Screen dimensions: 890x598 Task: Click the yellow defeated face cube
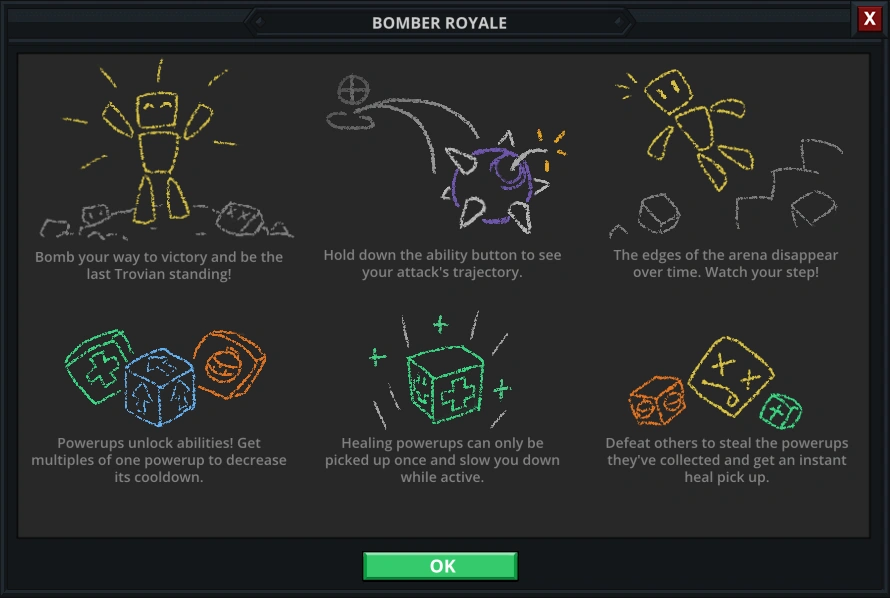pos(732,377)
